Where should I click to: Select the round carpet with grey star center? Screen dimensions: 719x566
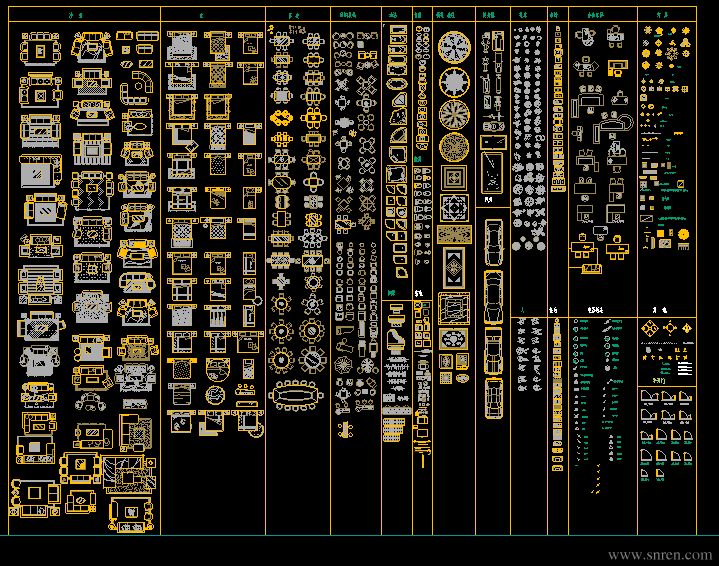coord(454,82)
